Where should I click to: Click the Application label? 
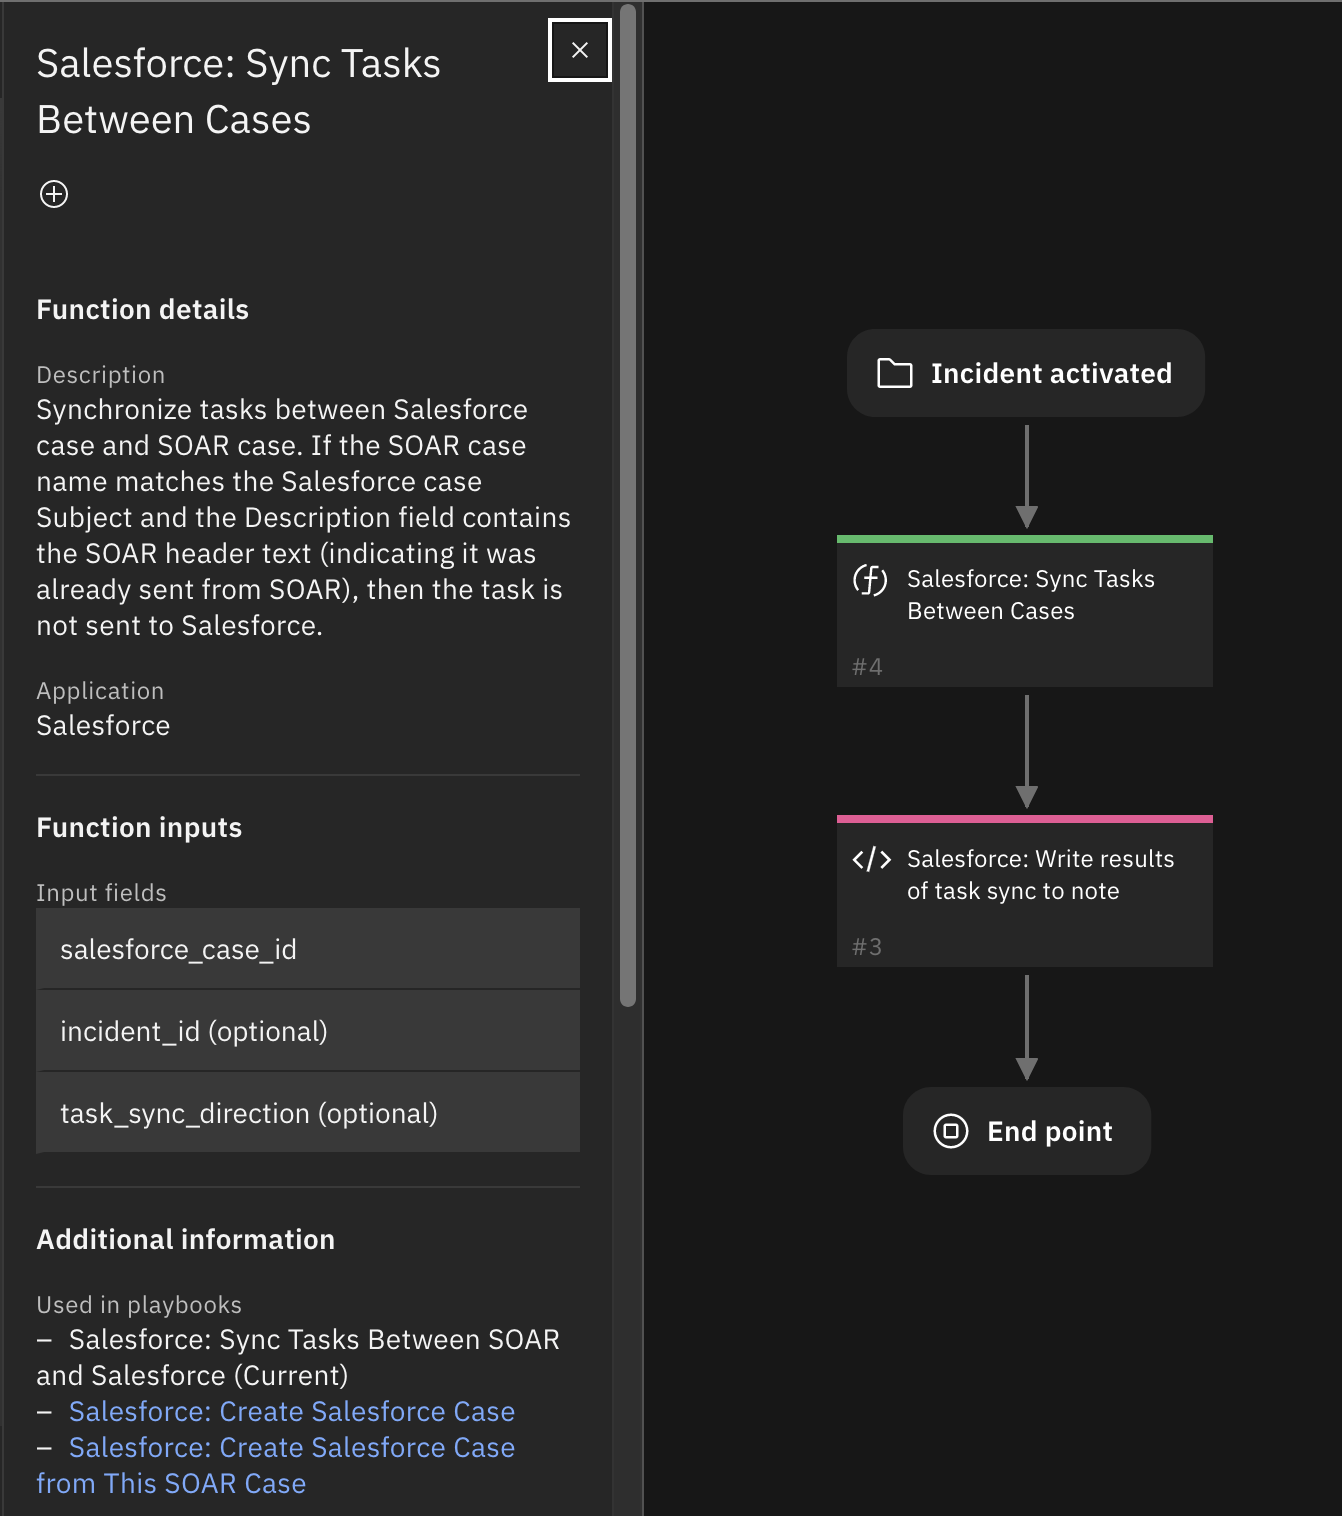coord(100,690)
